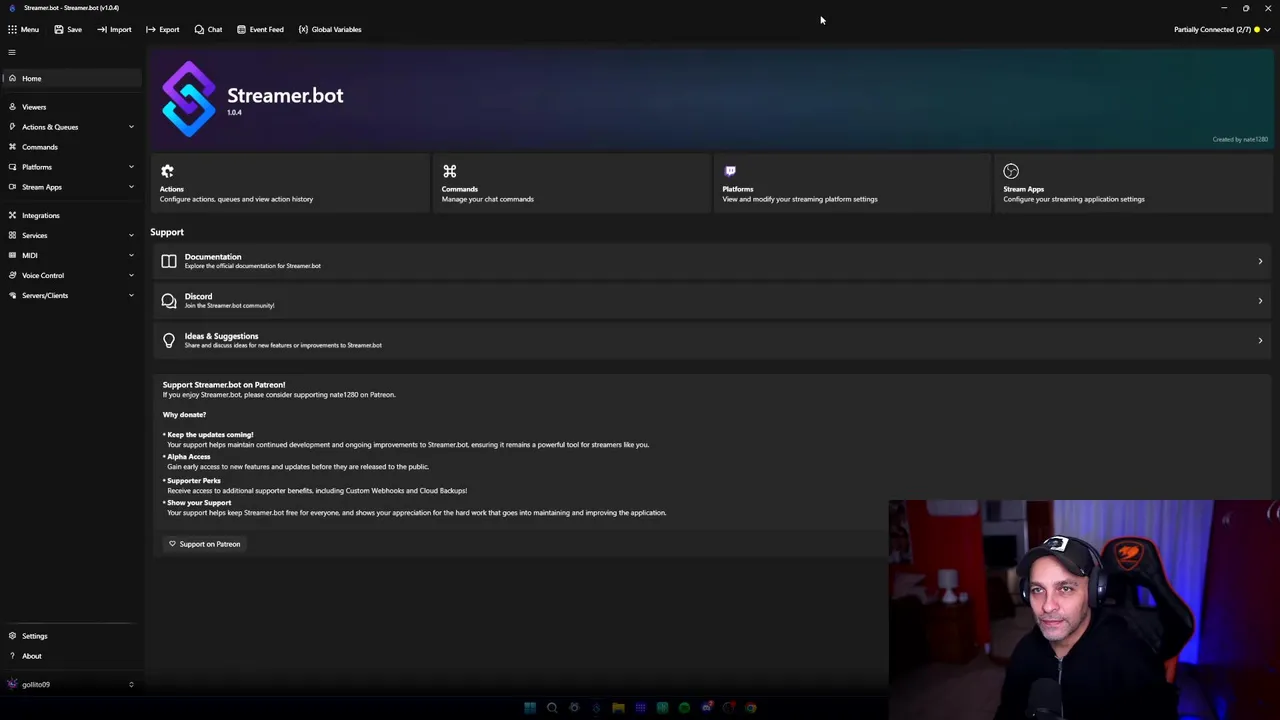Click the Actions gear card icon
The width and height of the screenshot is (1280, 720).
(167, 171)
